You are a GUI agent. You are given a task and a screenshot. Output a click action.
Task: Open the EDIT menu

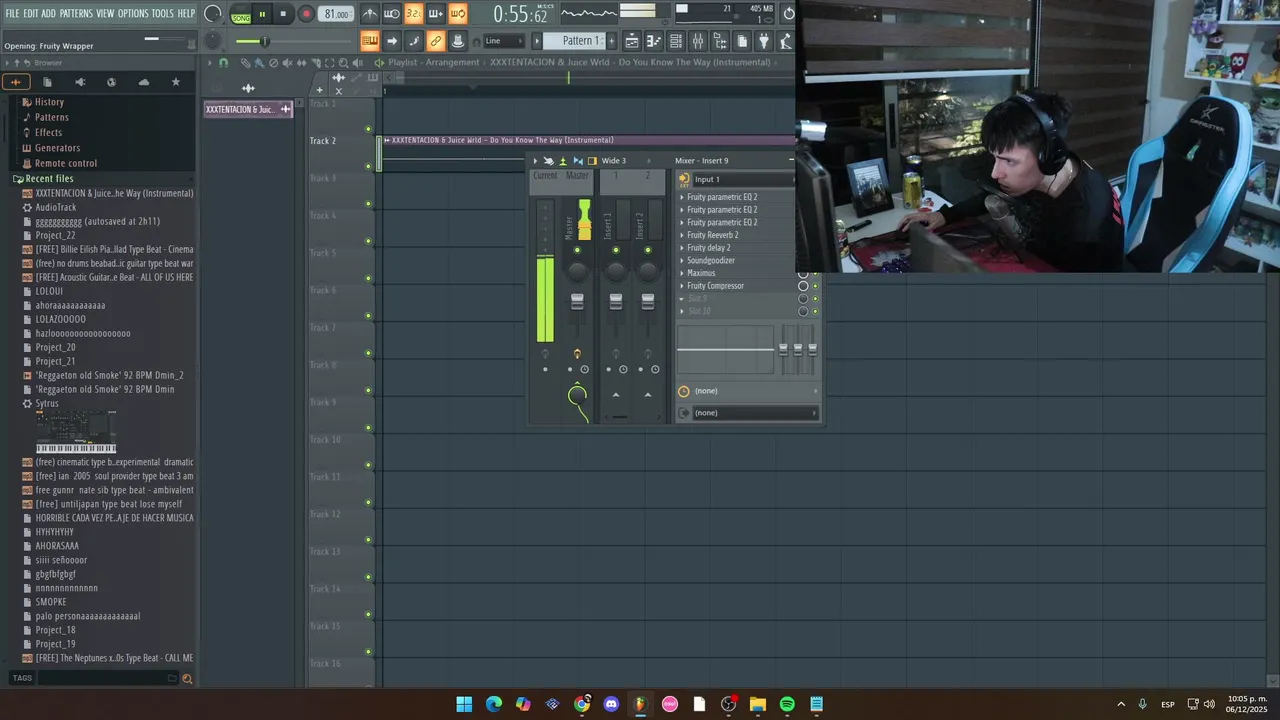(31, 13)
